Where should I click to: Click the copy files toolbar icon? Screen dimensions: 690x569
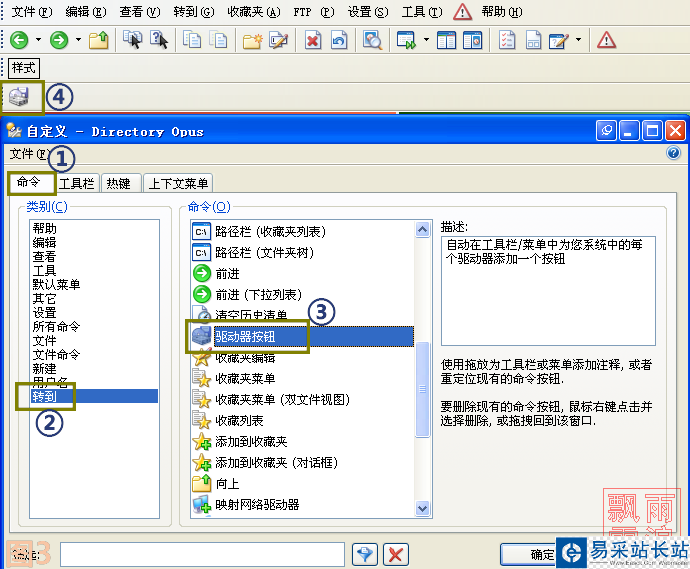tap(192, 40)
